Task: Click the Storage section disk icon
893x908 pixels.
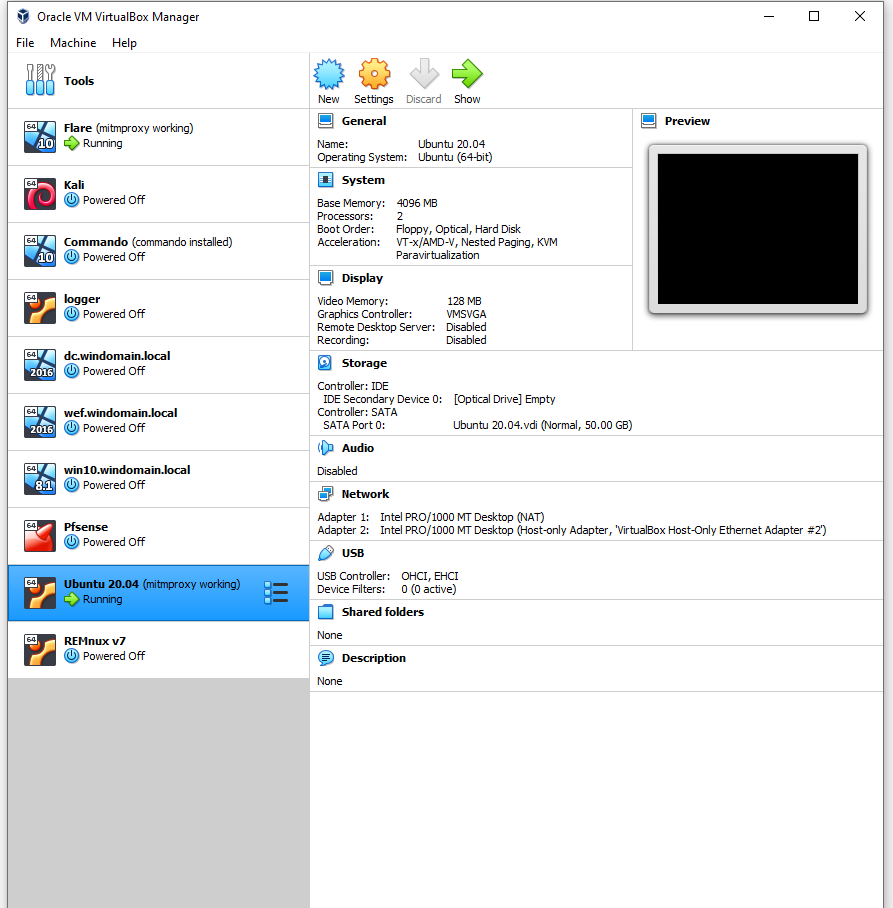Action: 325,363
